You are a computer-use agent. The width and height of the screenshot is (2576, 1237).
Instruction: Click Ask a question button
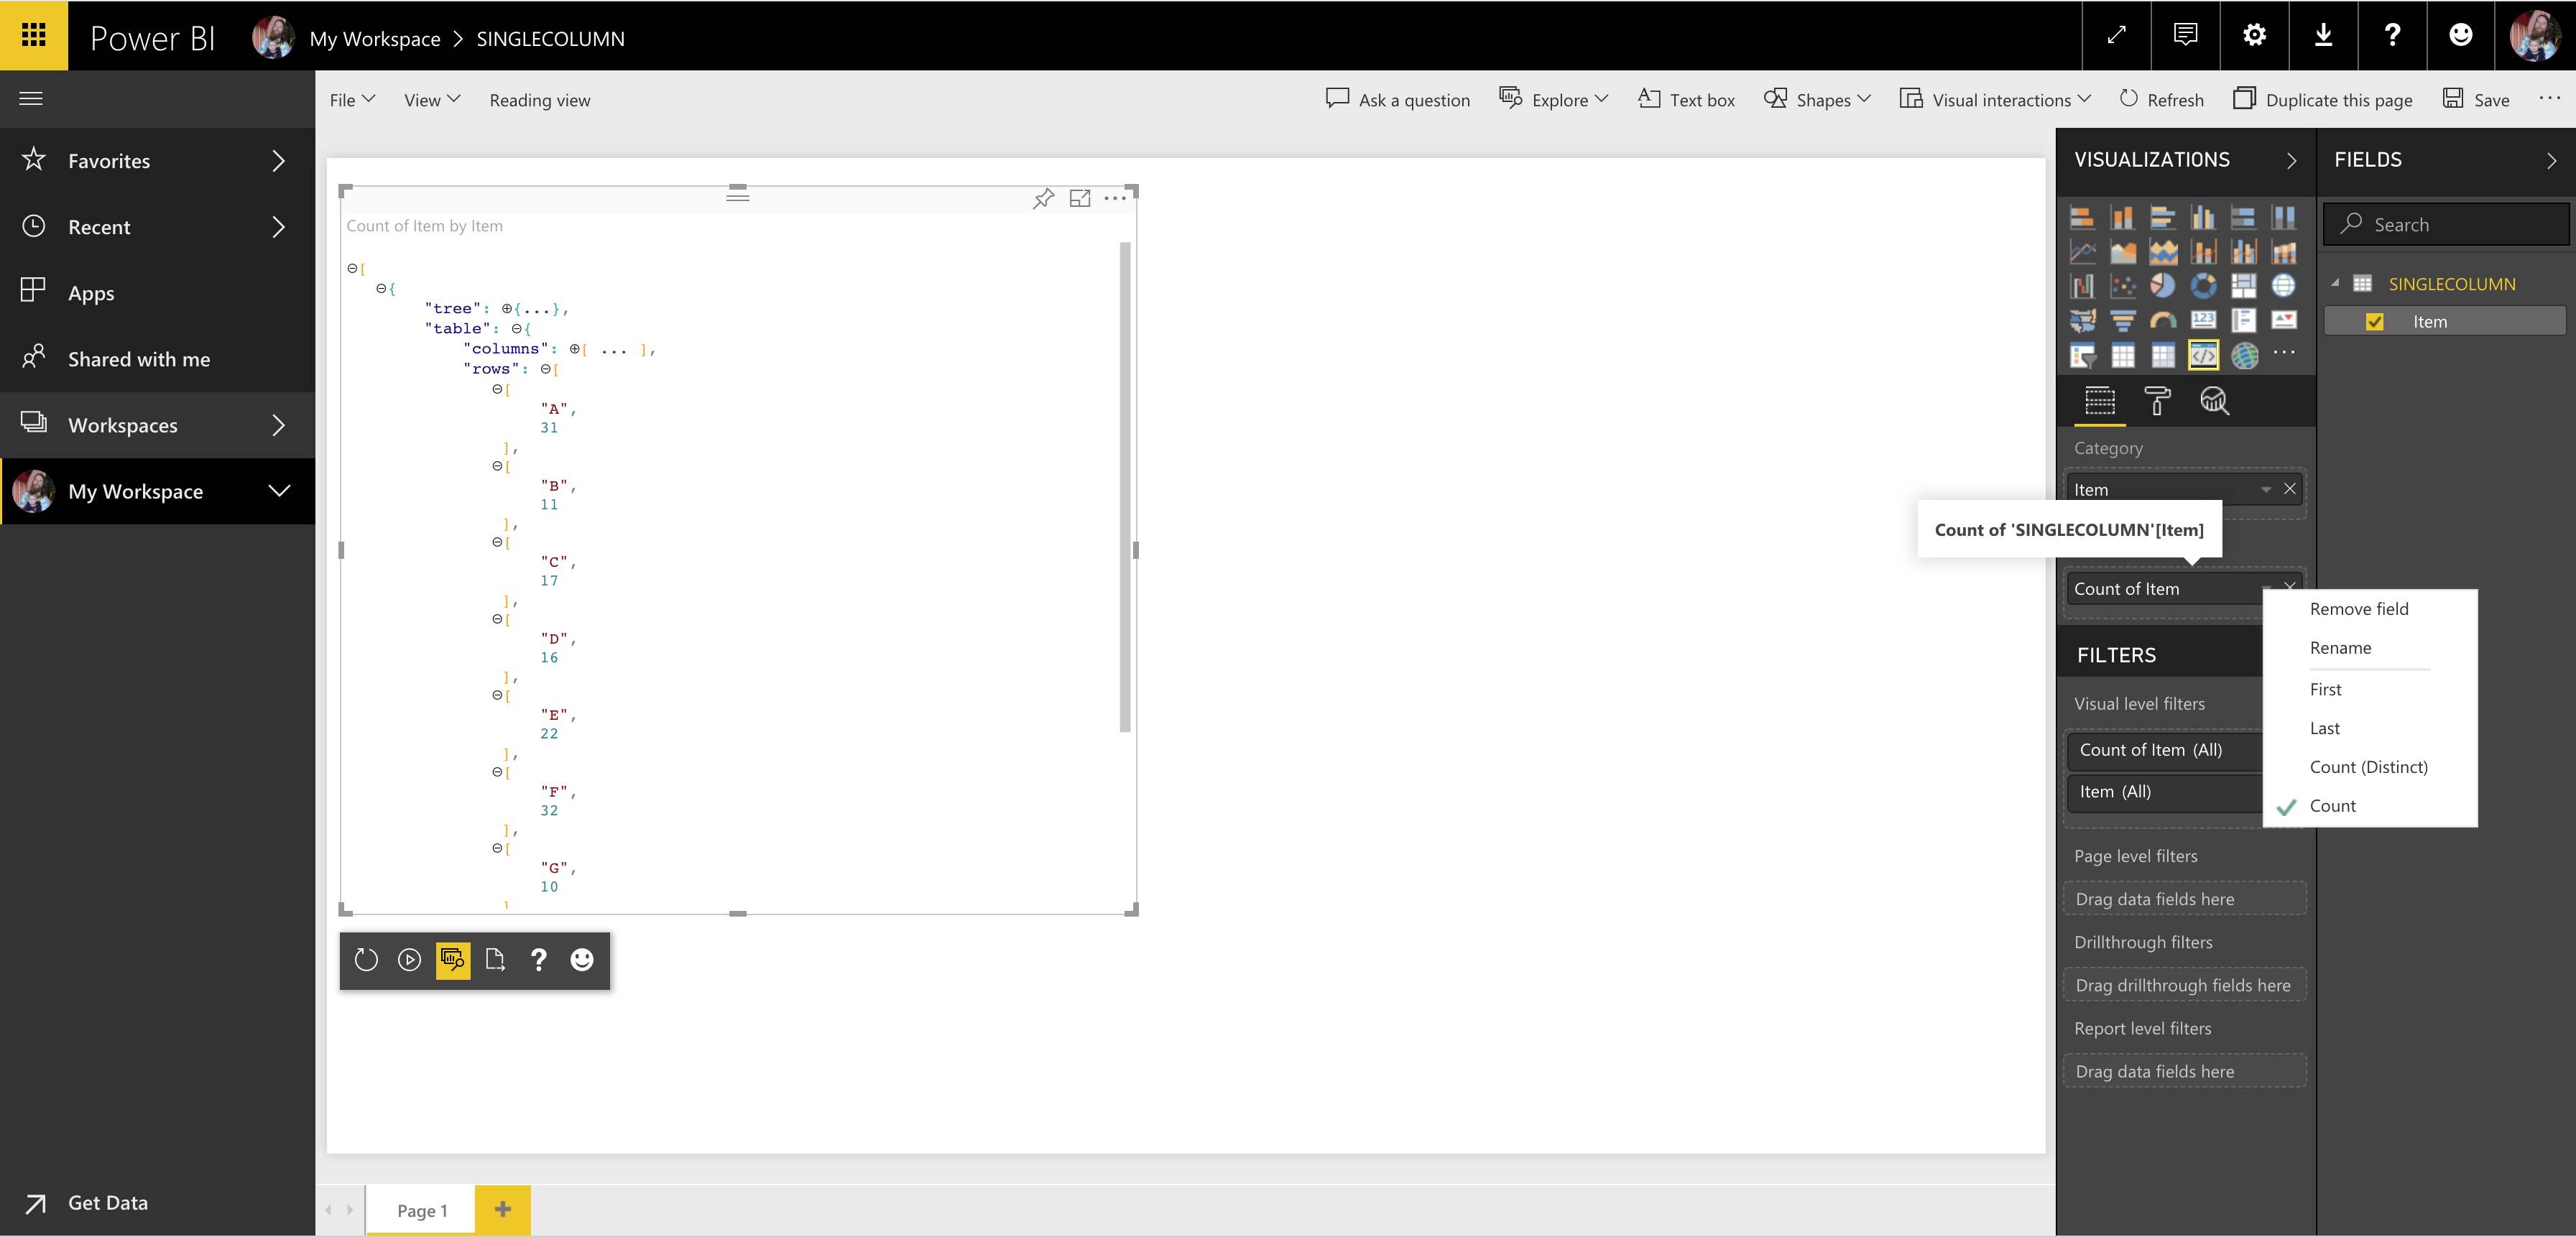(1397, 100)
